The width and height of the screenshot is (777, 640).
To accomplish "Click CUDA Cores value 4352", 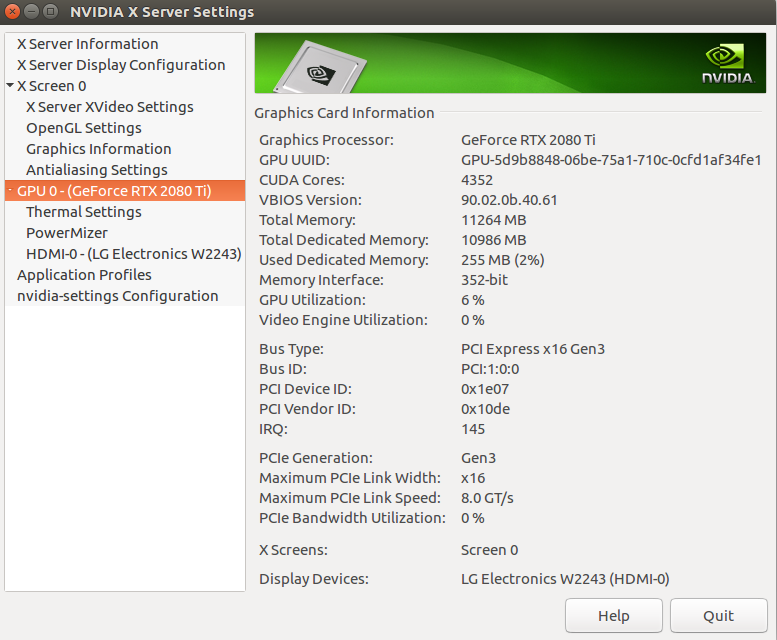I will pos(477,180).
